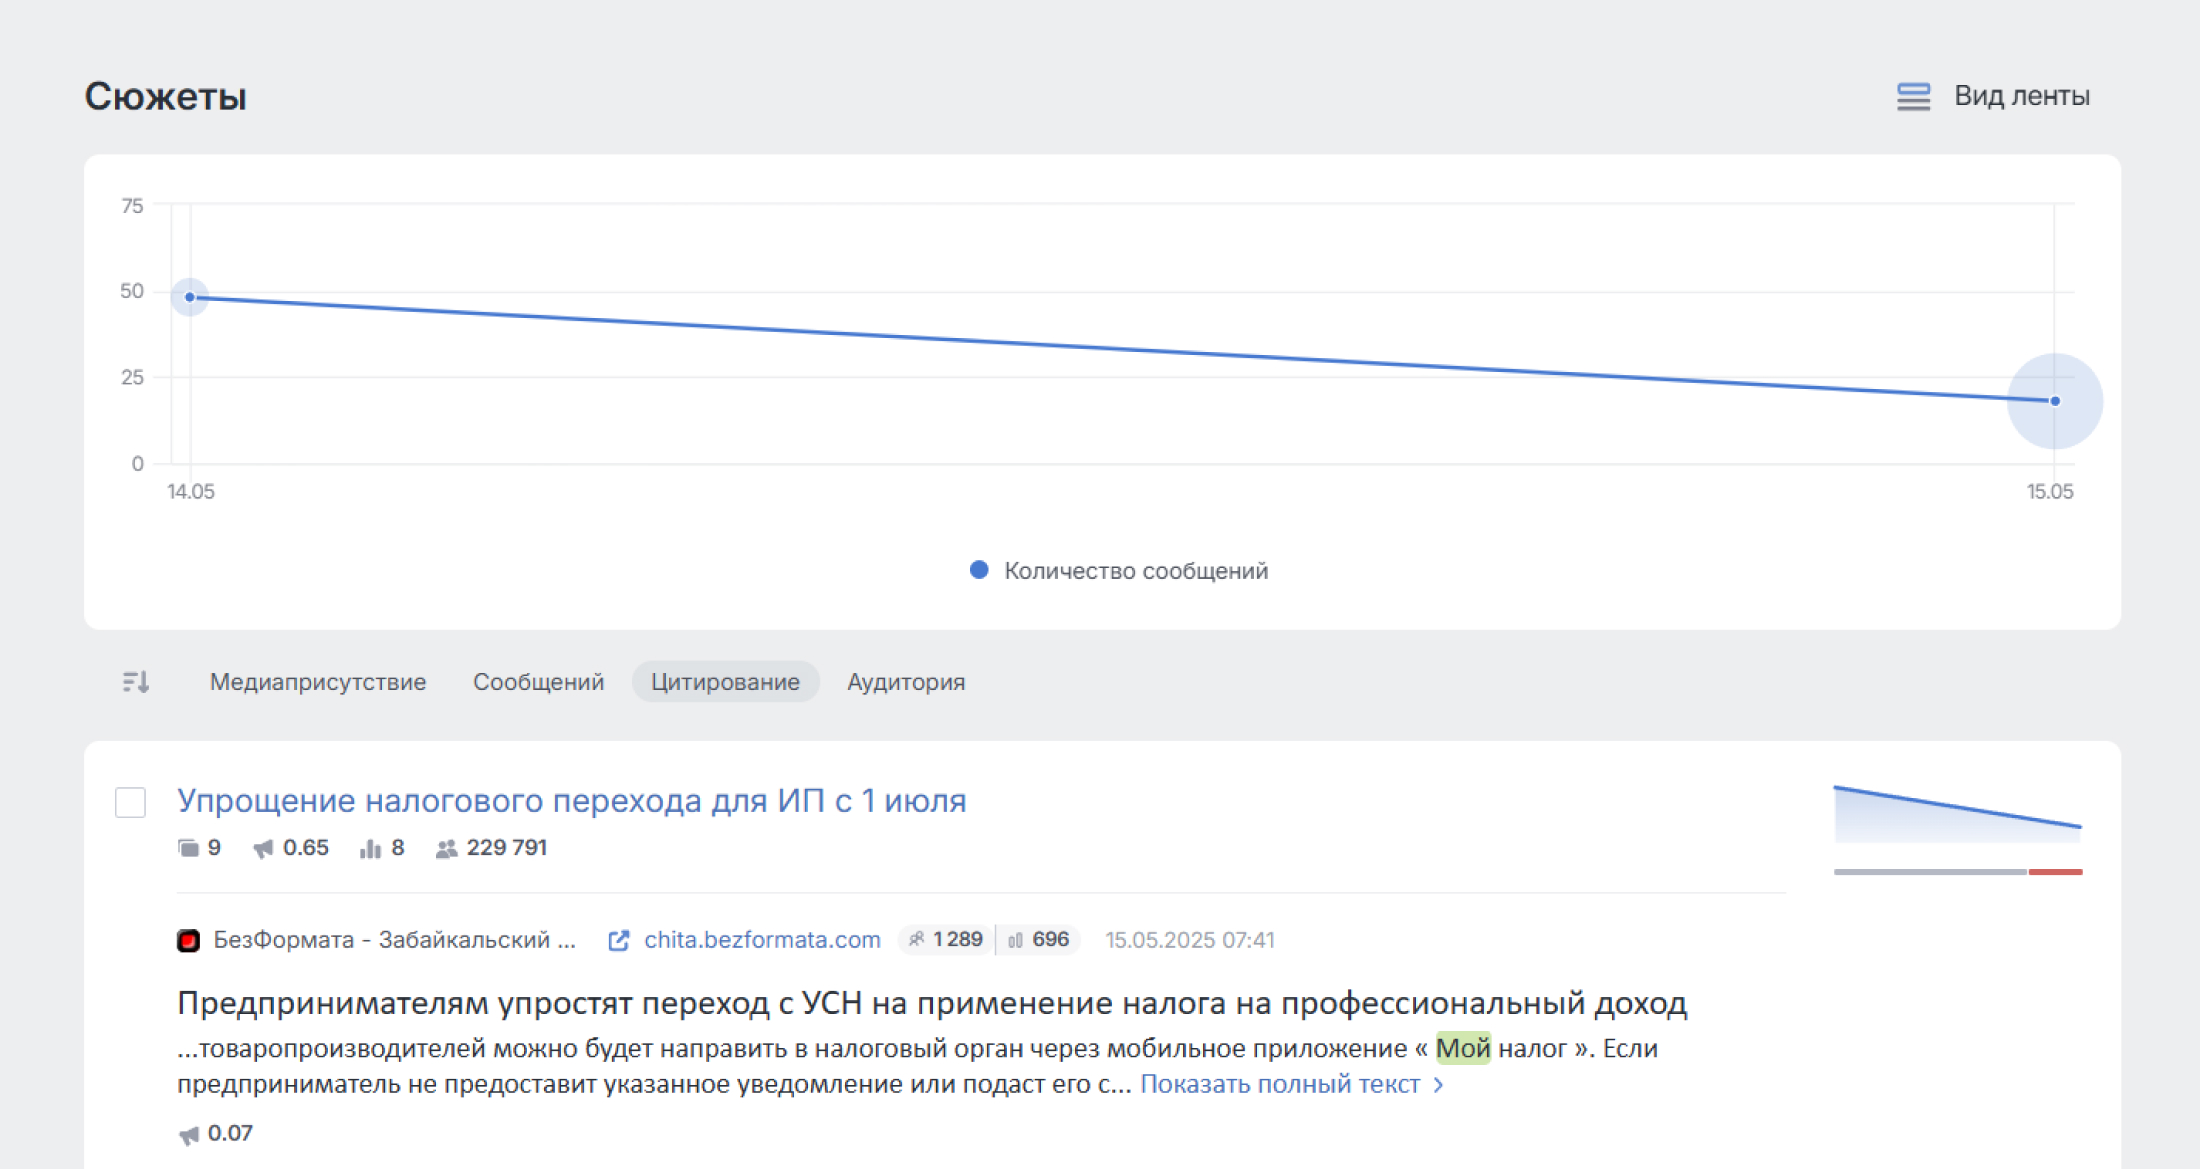Click the messages count icon showing 9

point(188,848)
